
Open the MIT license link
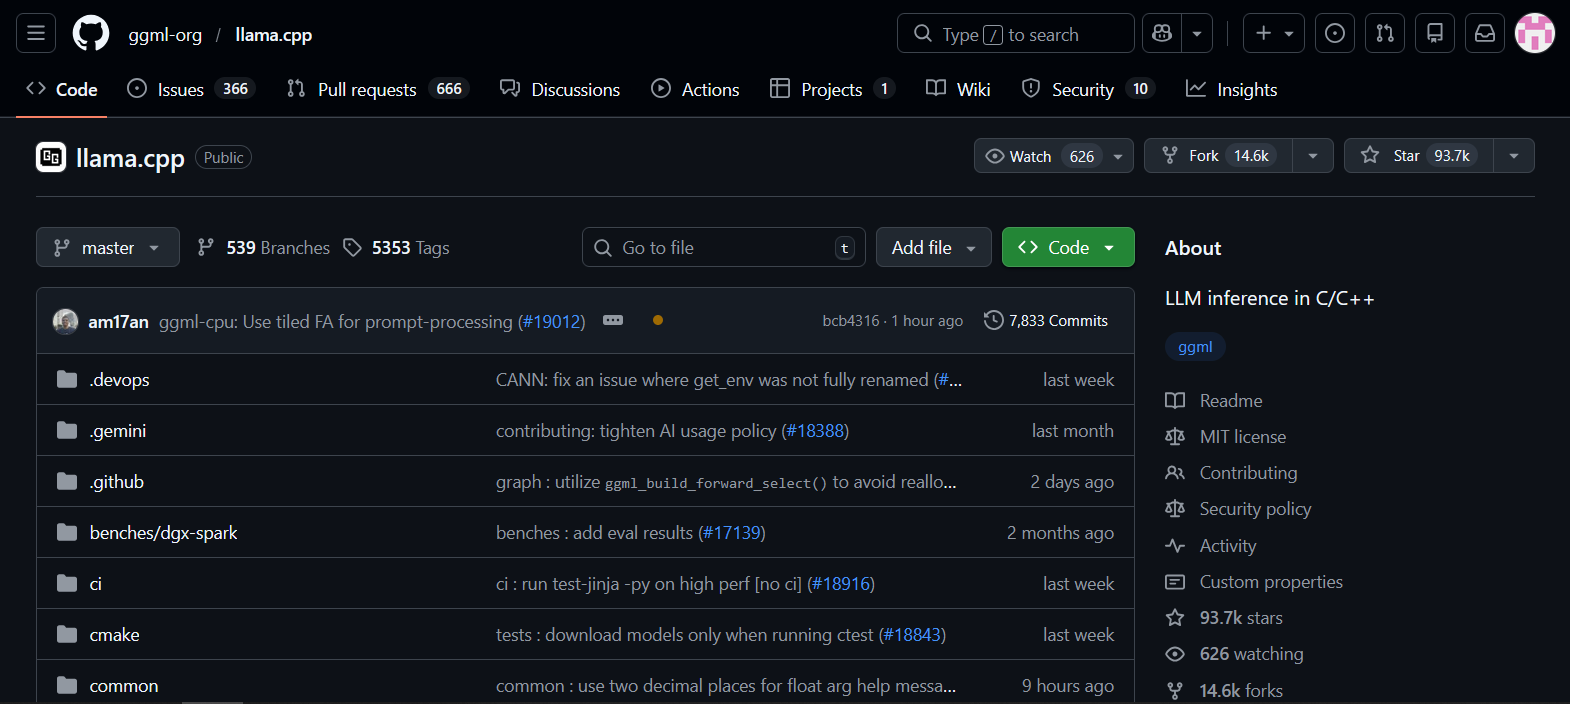point(1242,437)
